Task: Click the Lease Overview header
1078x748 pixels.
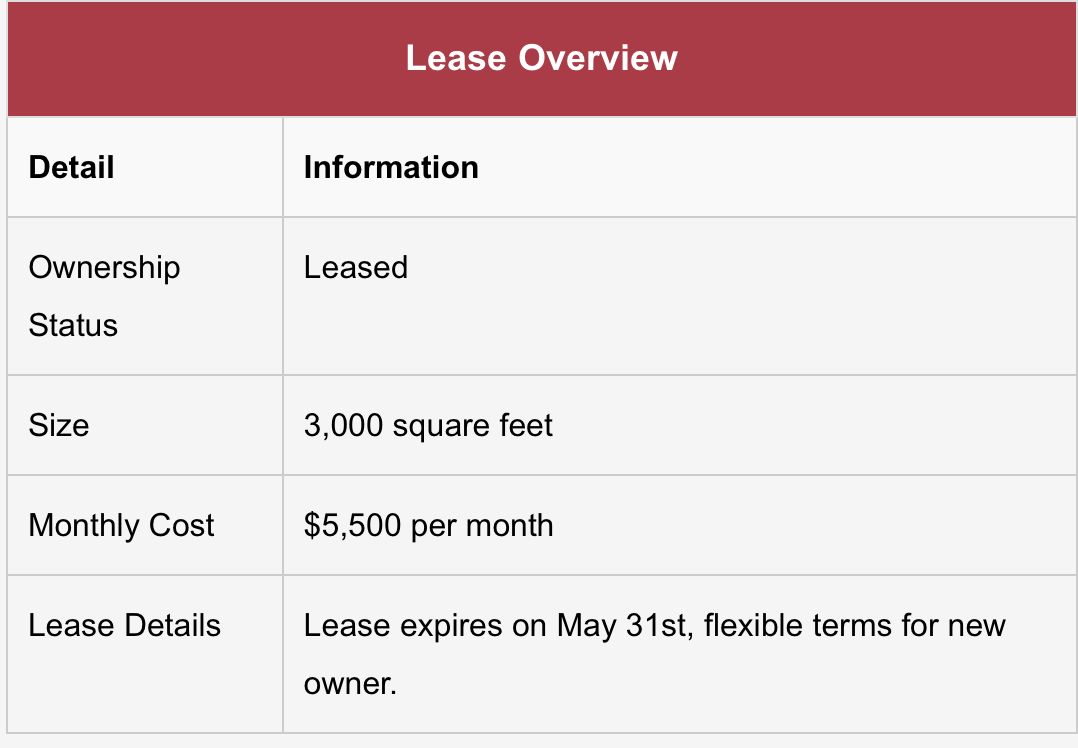Action: coord(541,58)
